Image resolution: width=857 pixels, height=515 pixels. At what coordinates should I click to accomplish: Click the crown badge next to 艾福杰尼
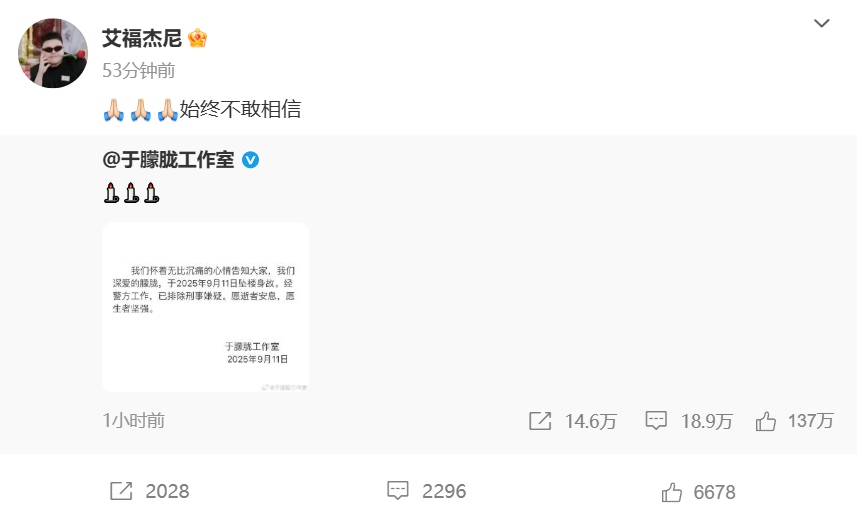tap(197, 38)
